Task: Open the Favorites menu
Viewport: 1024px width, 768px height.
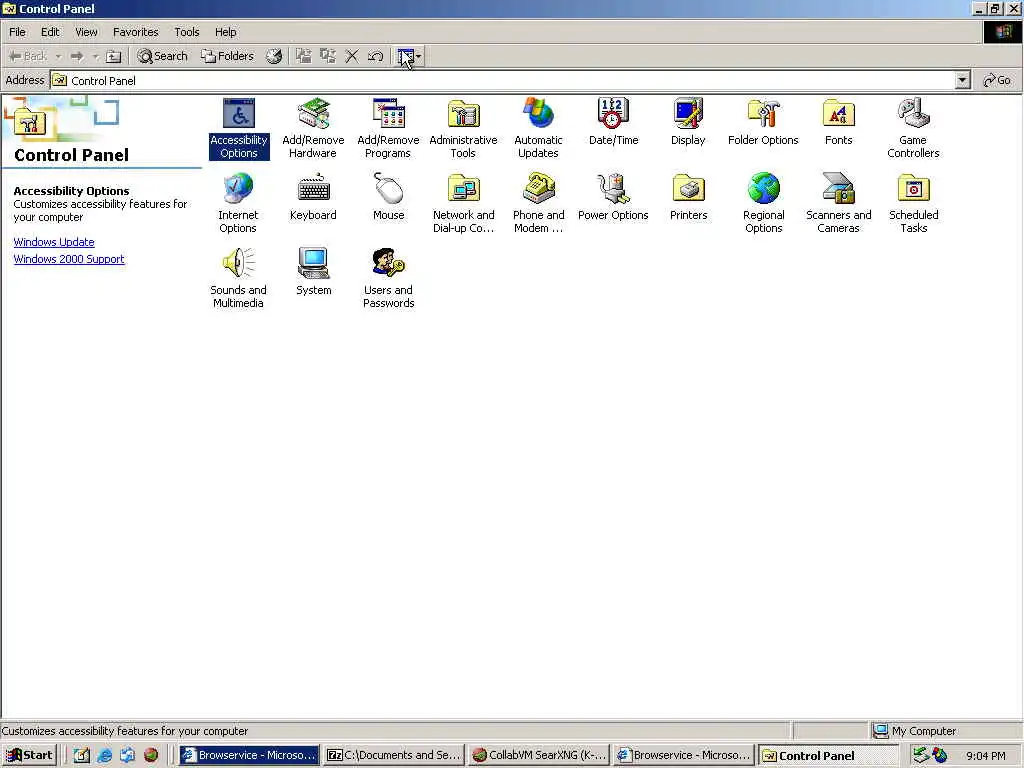Action: click(136, 32)
